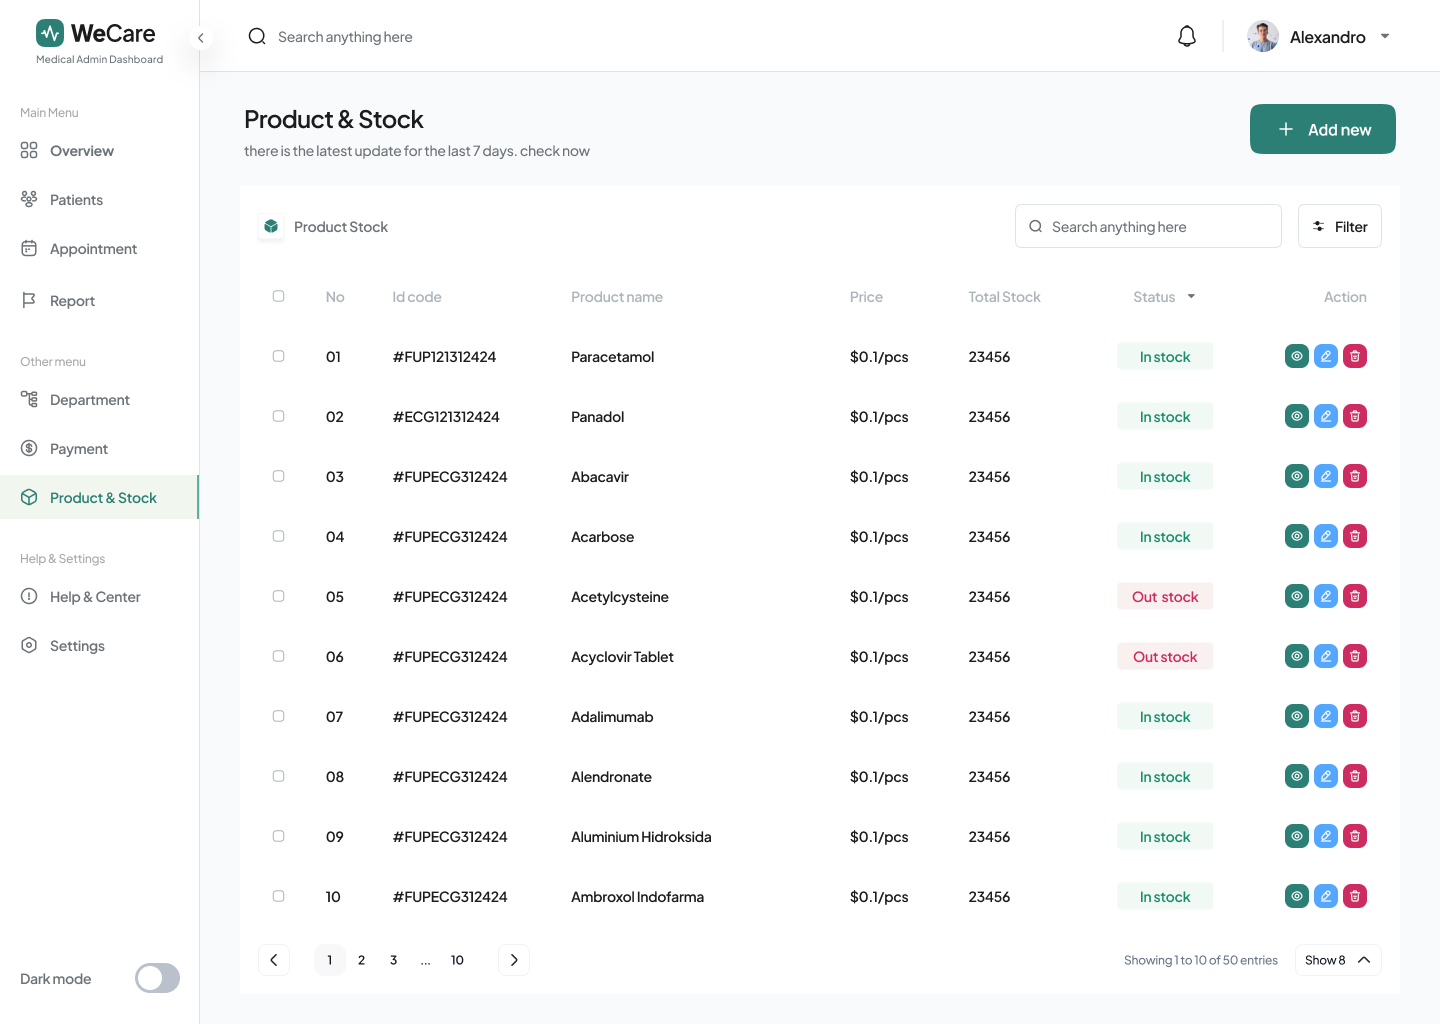1440x1024 pixels.
Task: Click the notification bell icon
Action: click(x=1187, y=37)
